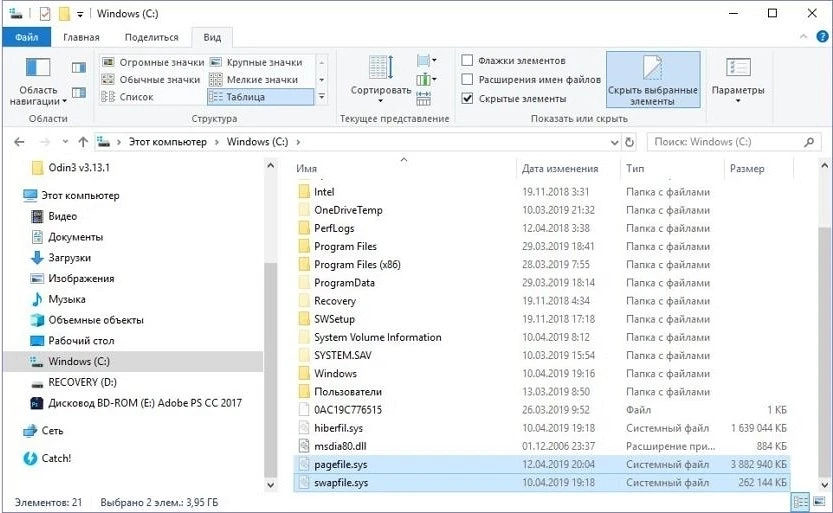This screenshot has width=833, height=513.
Task: Open the recent locations dropdown arrow
Action: pyautogui.click(x=65, y=142)
